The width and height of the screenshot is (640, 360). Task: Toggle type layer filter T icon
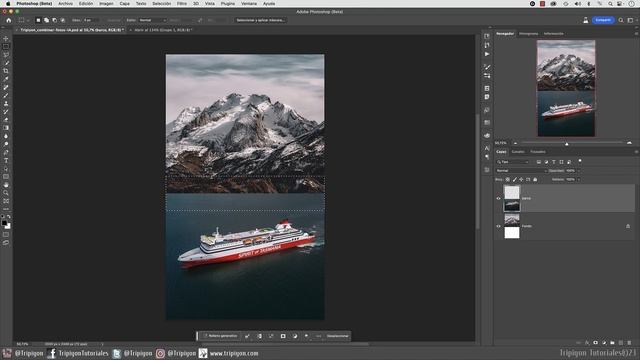point(554,162)
